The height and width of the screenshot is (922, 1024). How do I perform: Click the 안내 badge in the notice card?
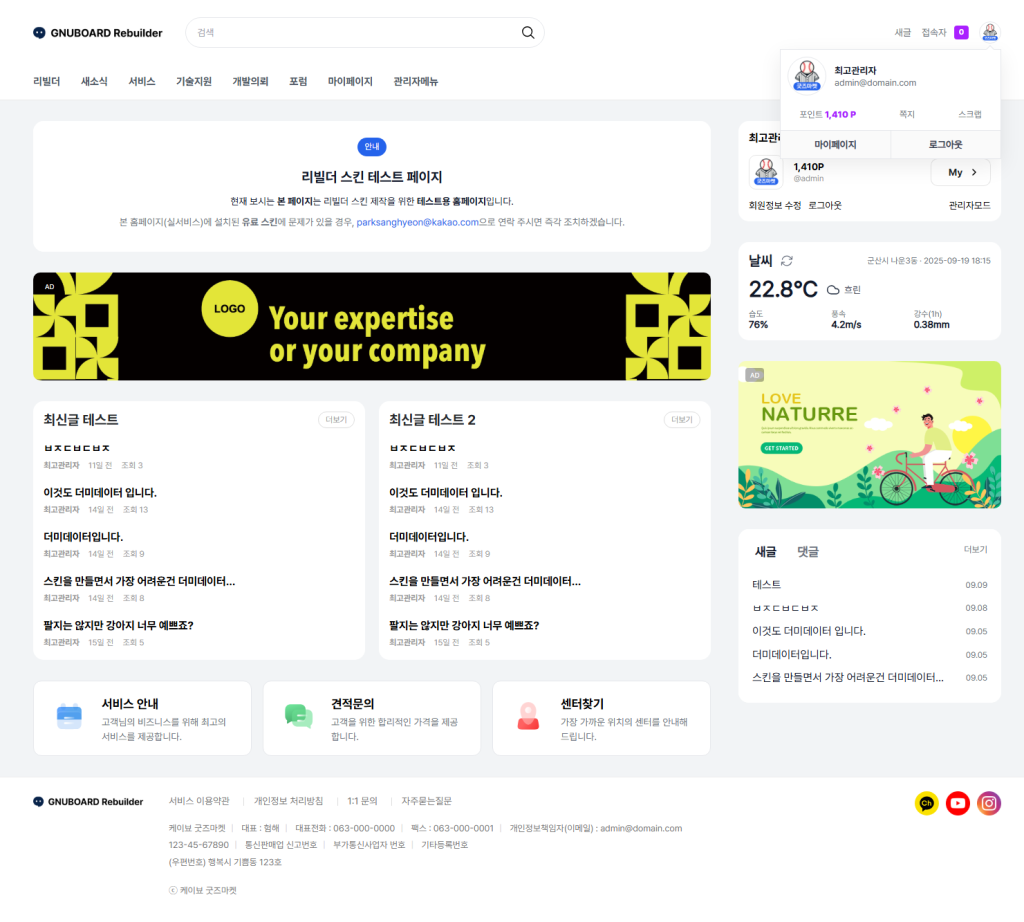(x=372, y=147)
